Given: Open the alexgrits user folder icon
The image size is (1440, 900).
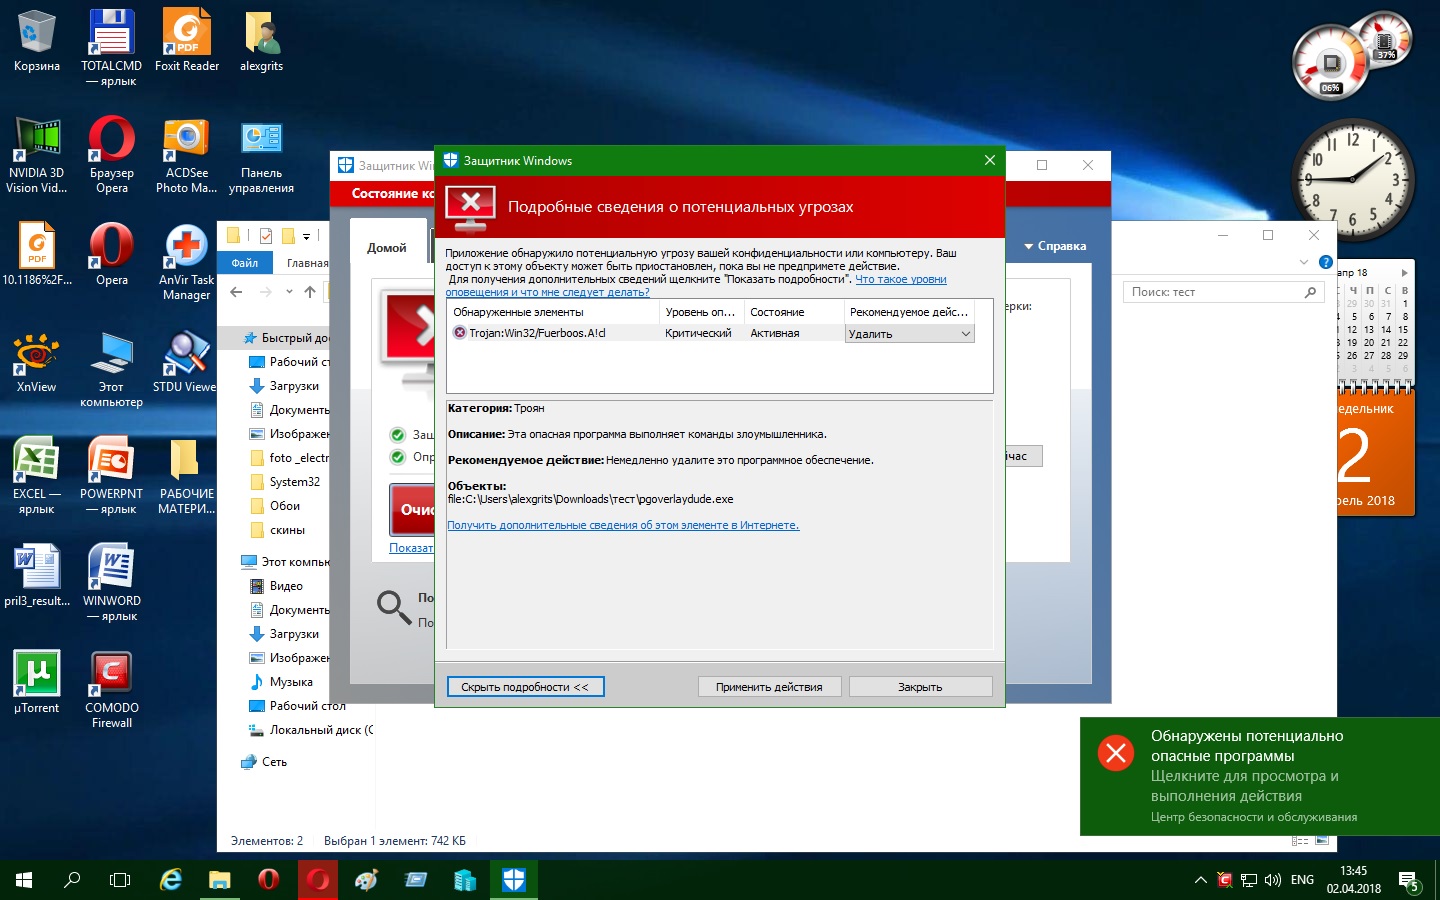Looking at the screenshot, I should coord(261,41).
